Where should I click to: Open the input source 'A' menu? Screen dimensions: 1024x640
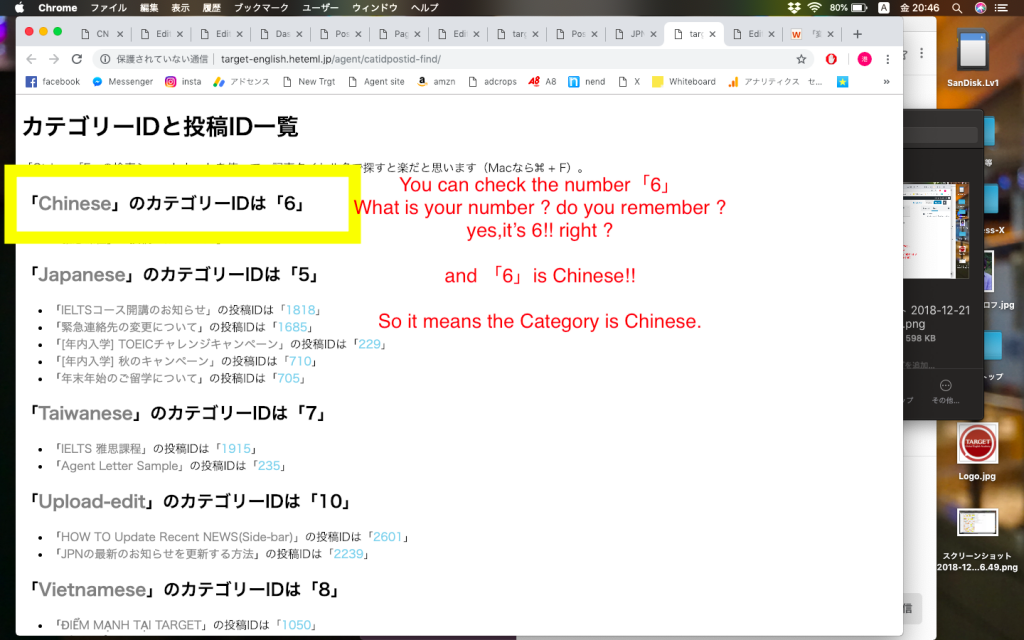tap(884, 8)
